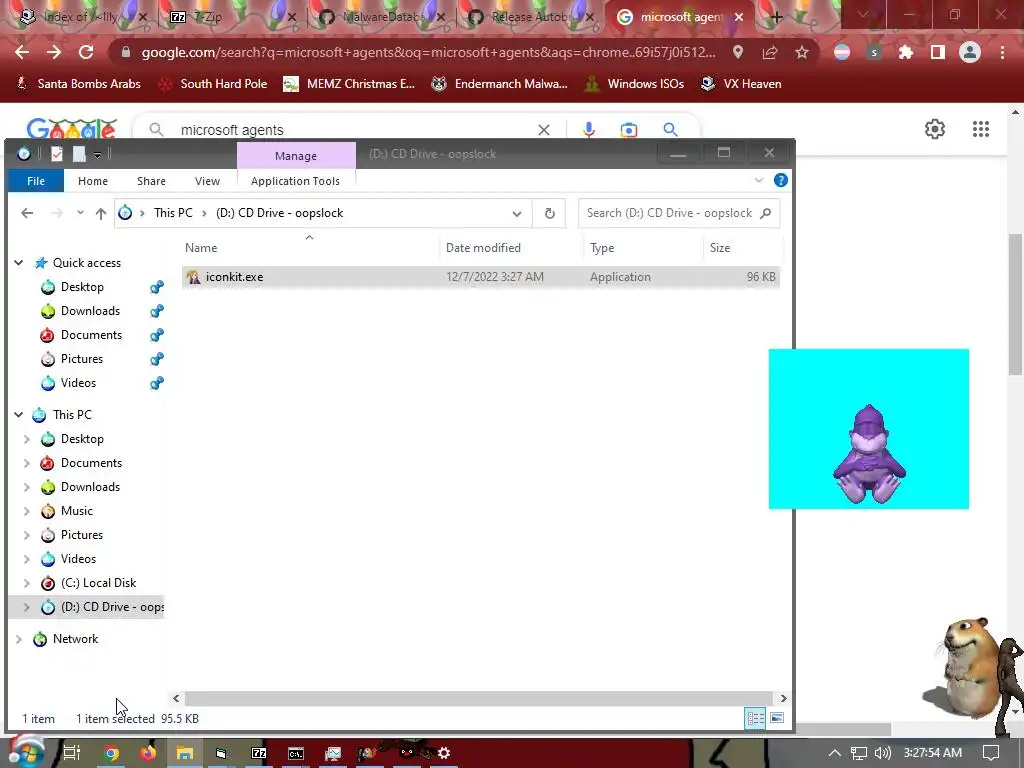The width and height of the screenshot is (1024, 768).
Task: Clear the Google search box
Action: point(543,130)
